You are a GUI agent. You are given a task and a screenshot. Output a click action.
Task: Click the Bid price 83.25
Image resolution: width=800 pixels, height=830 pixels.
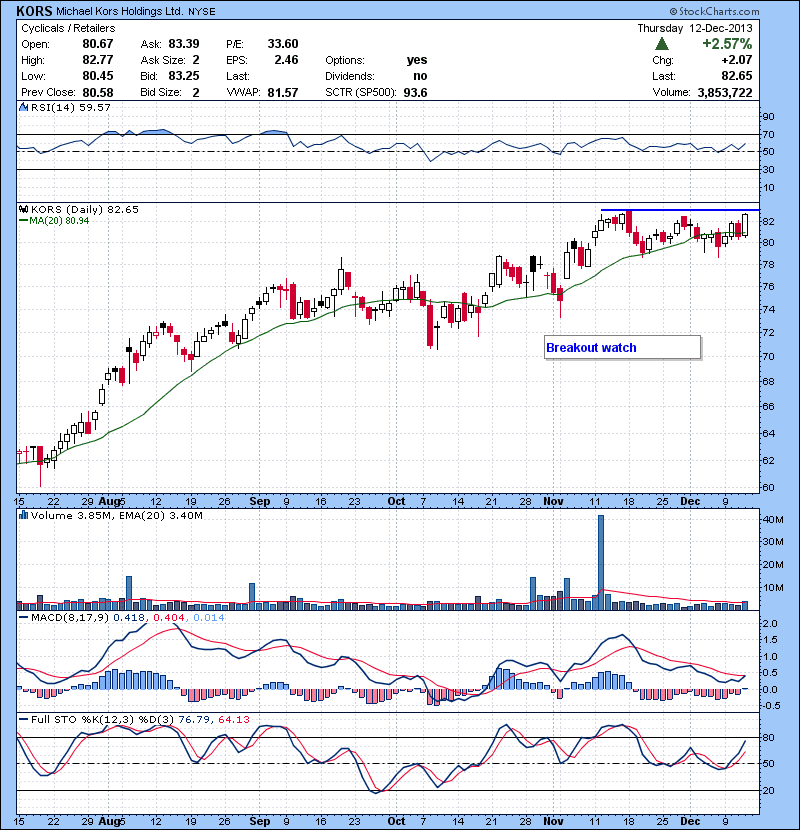pos(184,76)
